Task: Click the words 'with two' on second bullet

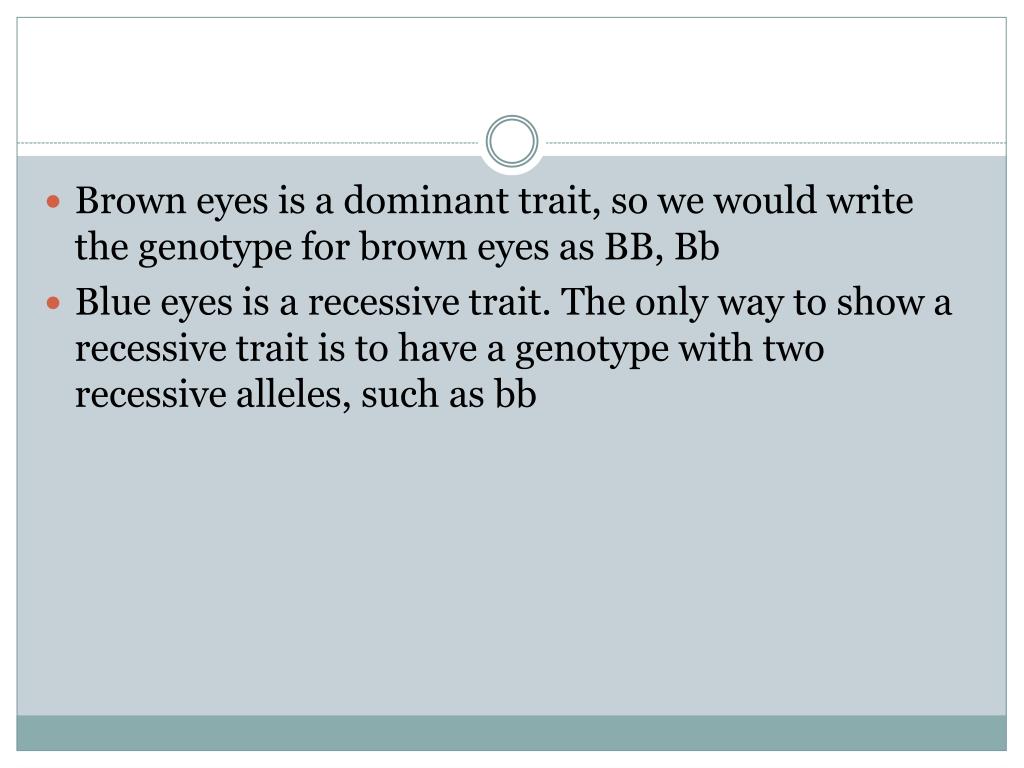Action: (x=751, y=348)
